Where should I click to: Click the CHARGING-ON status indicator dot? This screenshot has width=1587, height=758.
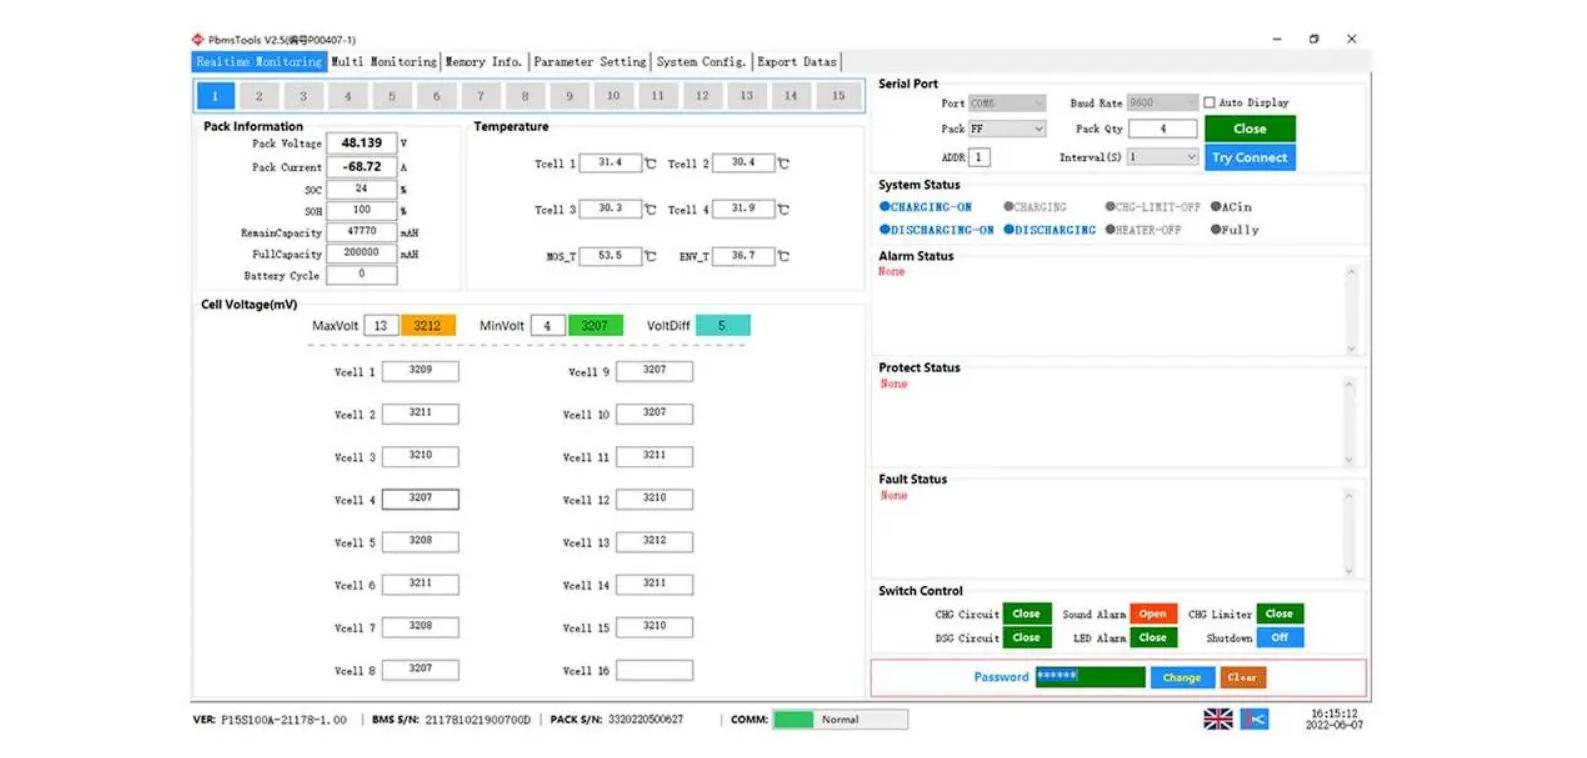884,206
